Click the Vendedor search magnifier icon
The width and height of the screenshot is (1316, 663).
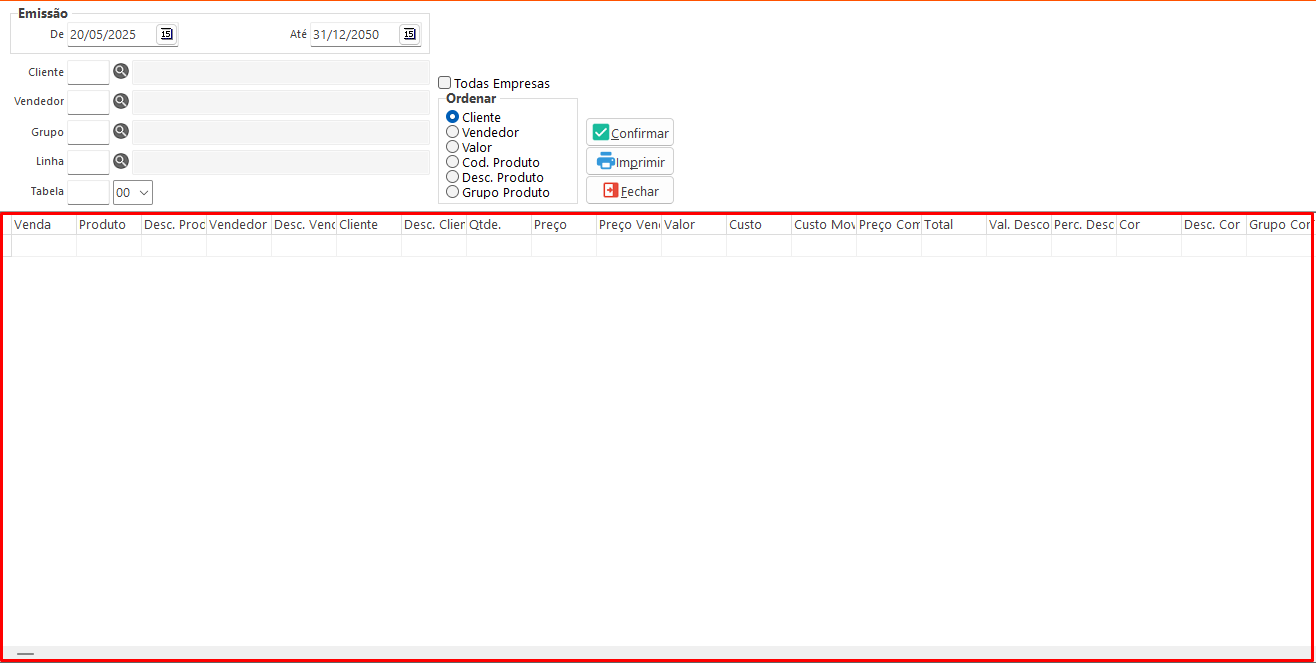point(121,101)
